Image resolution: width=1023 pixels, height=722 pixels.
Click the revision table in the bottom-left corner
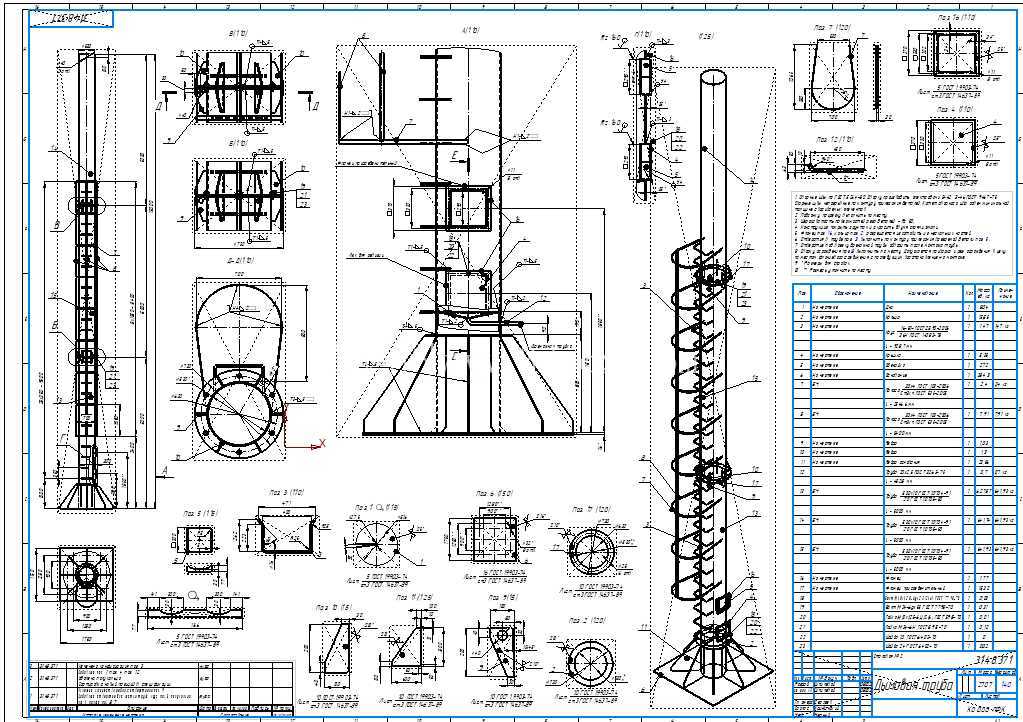point(160,689)
